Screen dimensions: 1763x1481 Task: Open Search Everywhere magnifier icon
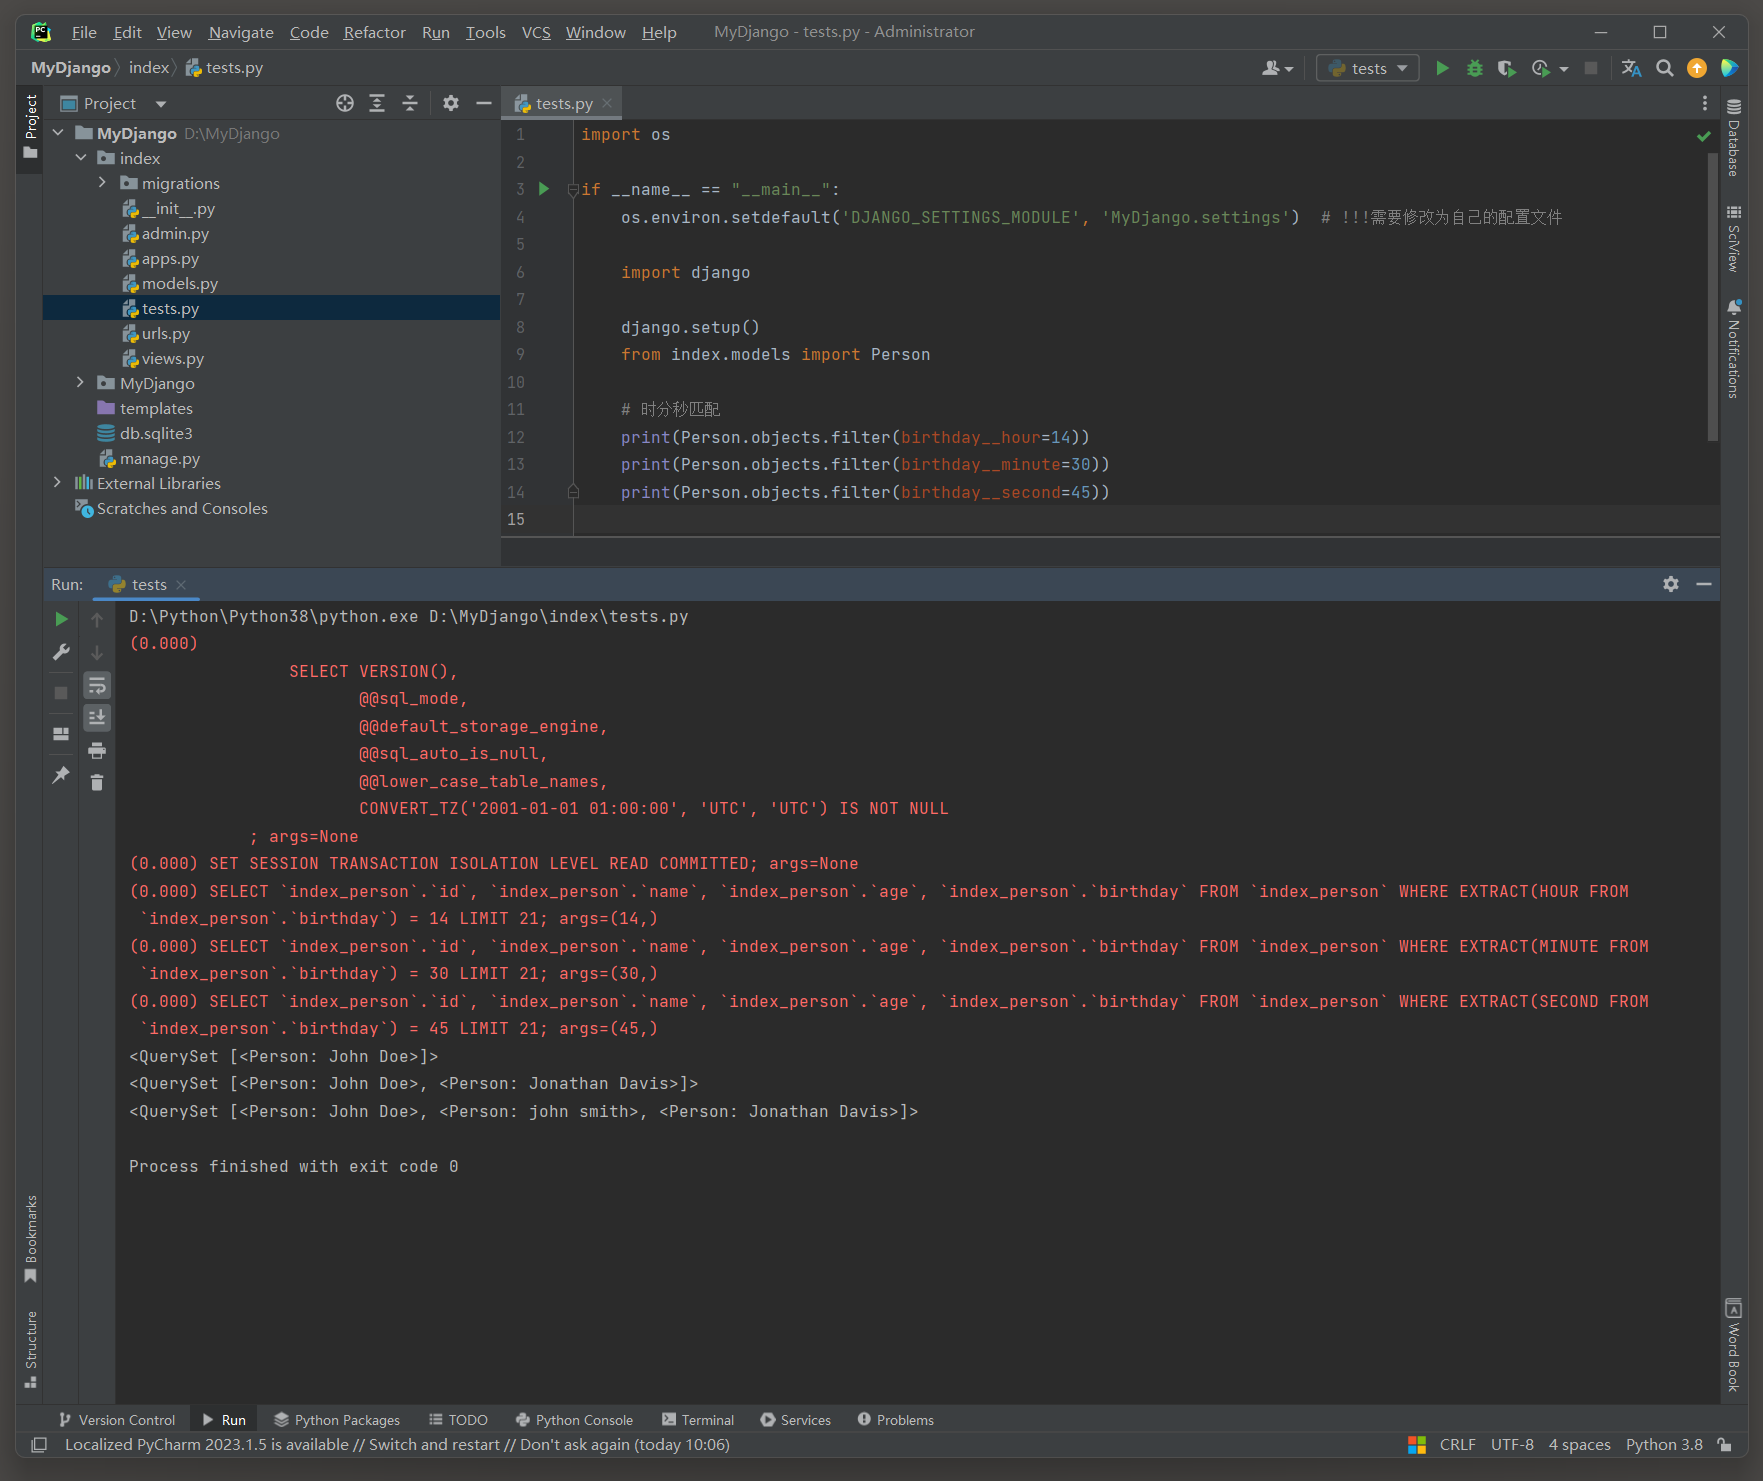1665,68
